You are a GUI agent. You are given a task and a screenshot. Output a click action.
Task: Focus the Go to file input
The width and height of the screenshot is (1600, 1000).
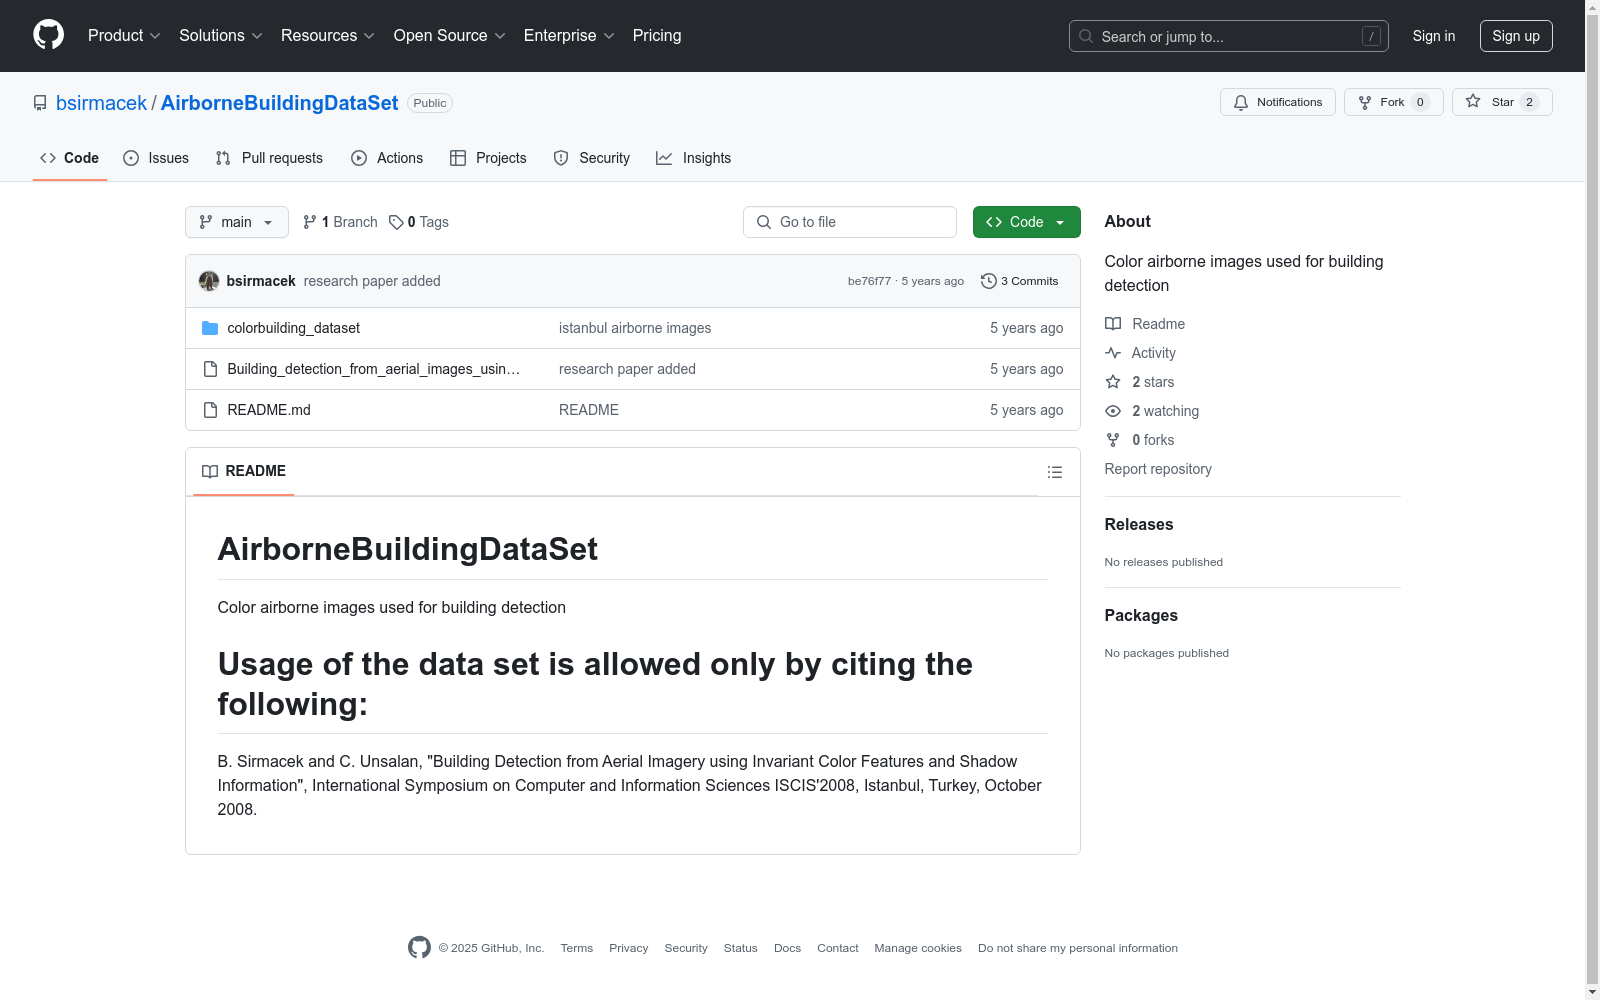[x=850, y=222]
